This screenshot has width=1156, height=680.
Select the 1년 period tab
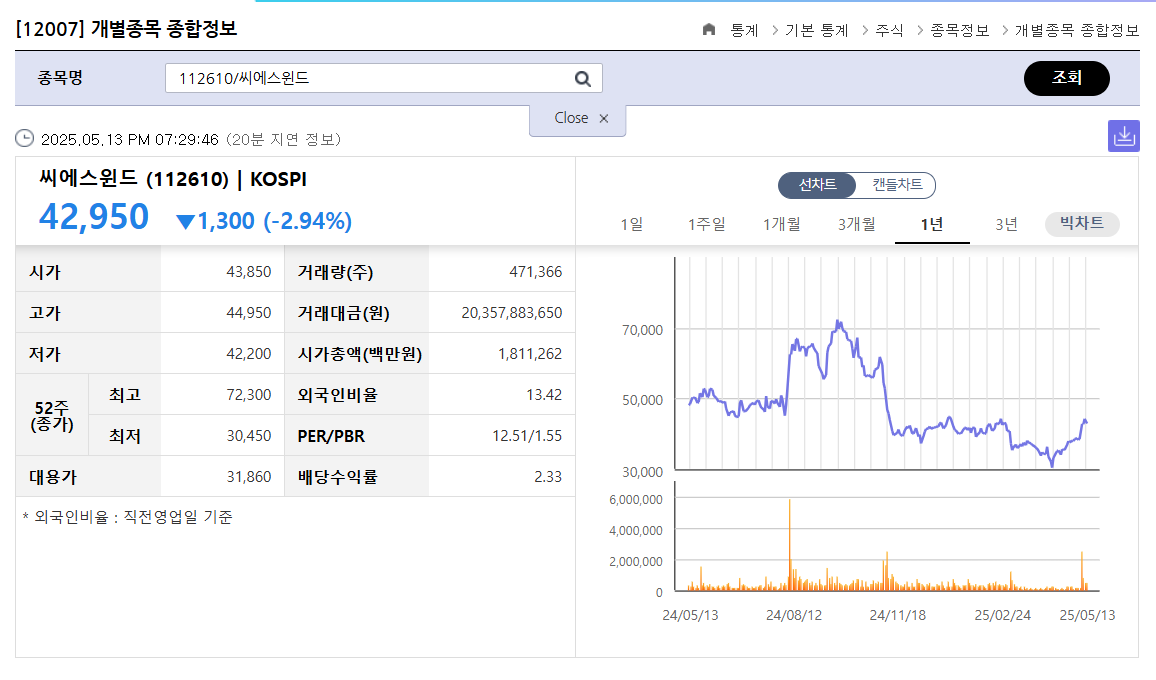[x=932, y=224]
